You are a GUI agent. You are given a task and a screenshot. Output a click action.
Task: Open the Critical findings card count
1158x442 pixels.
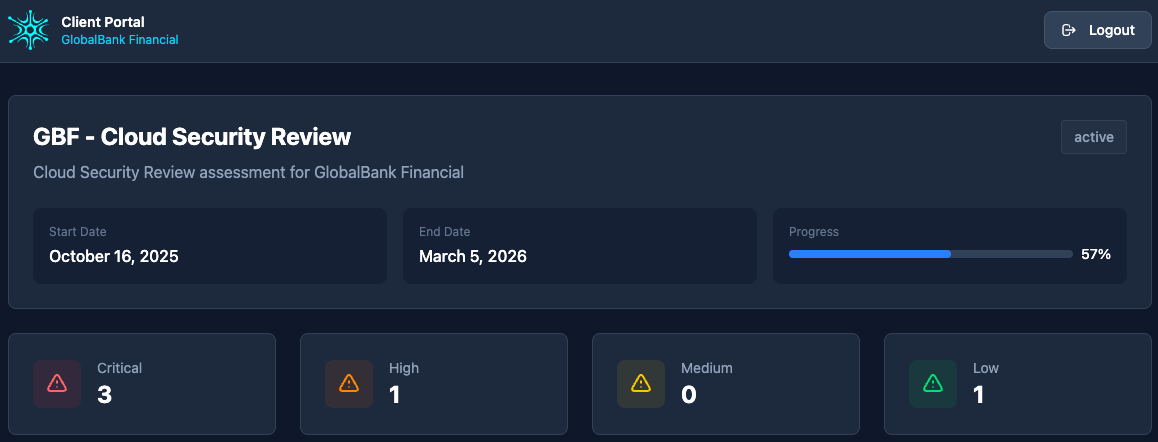click(x=105, y=395)
